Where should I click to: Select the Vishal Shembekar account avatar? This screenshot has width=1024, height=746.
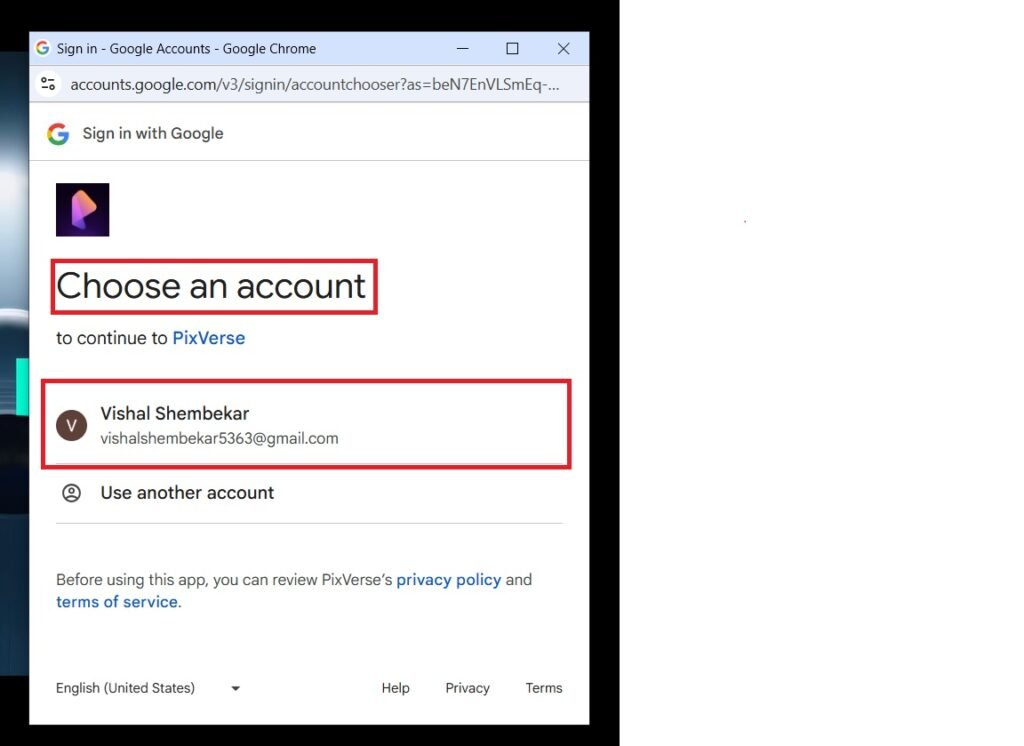click(71, 424)
